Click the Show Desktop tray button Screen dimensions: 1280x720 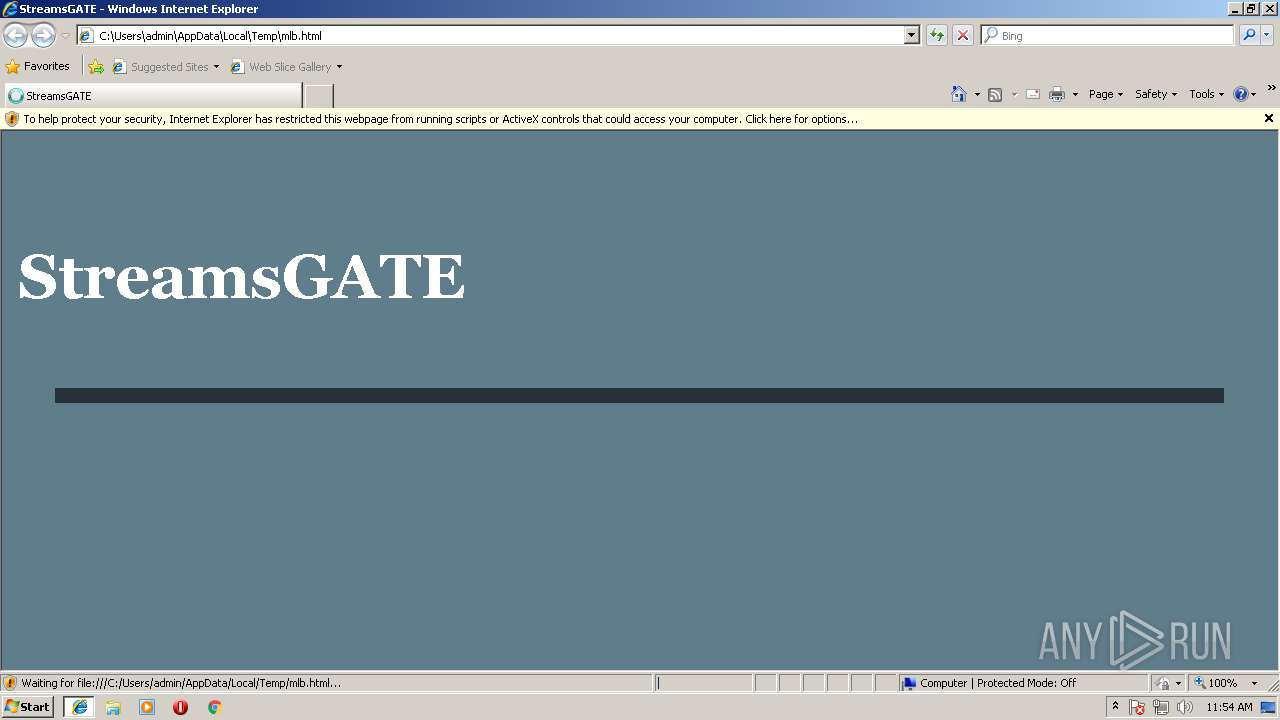coord(1269,707)
